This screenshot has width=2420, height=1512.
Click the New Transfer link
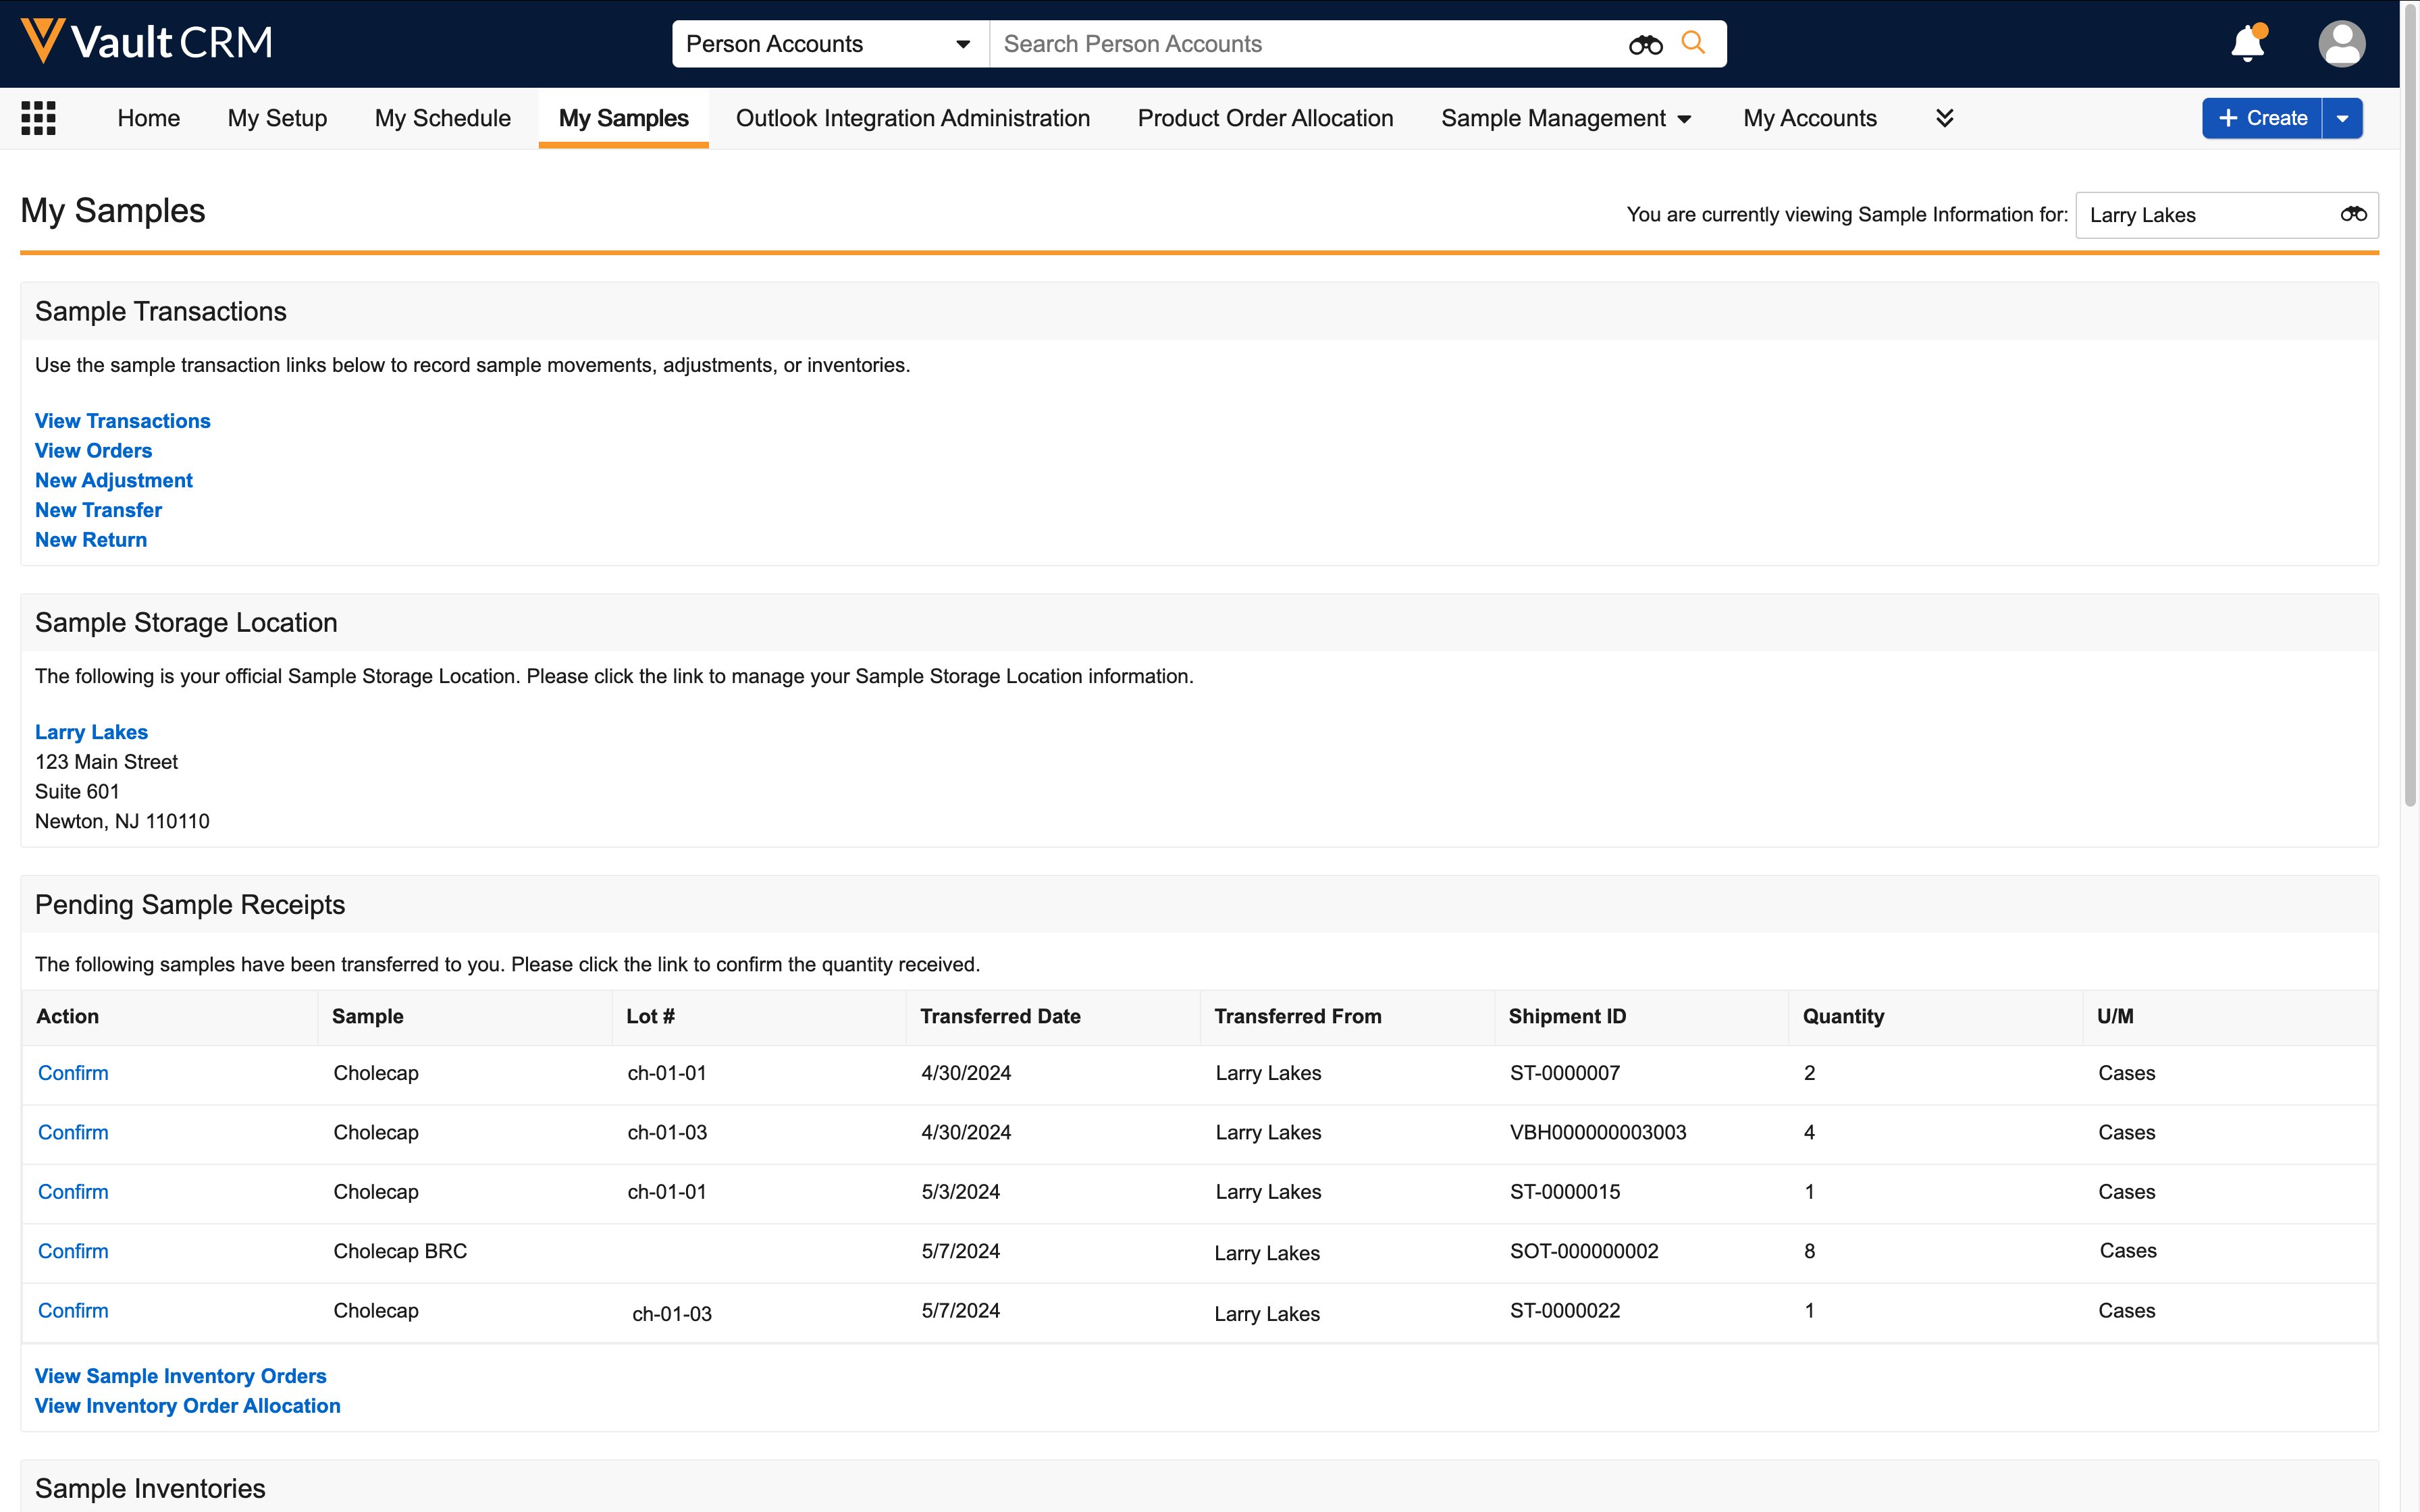pyautogui.click(x=98, y=510)
